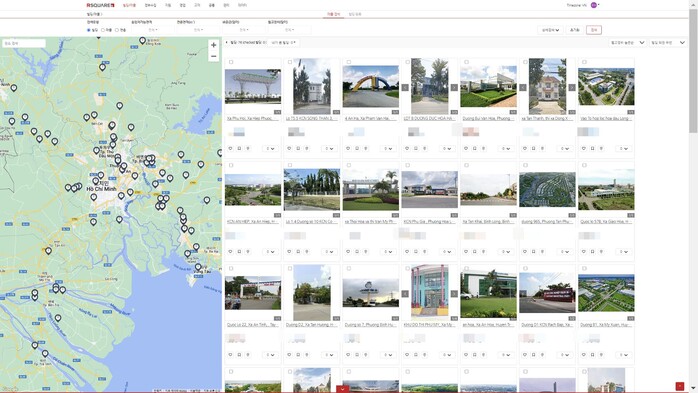The width and height of the screenshot is (698, 393).
Task: Open the purple user avatar menu
Action: (594, 5)
